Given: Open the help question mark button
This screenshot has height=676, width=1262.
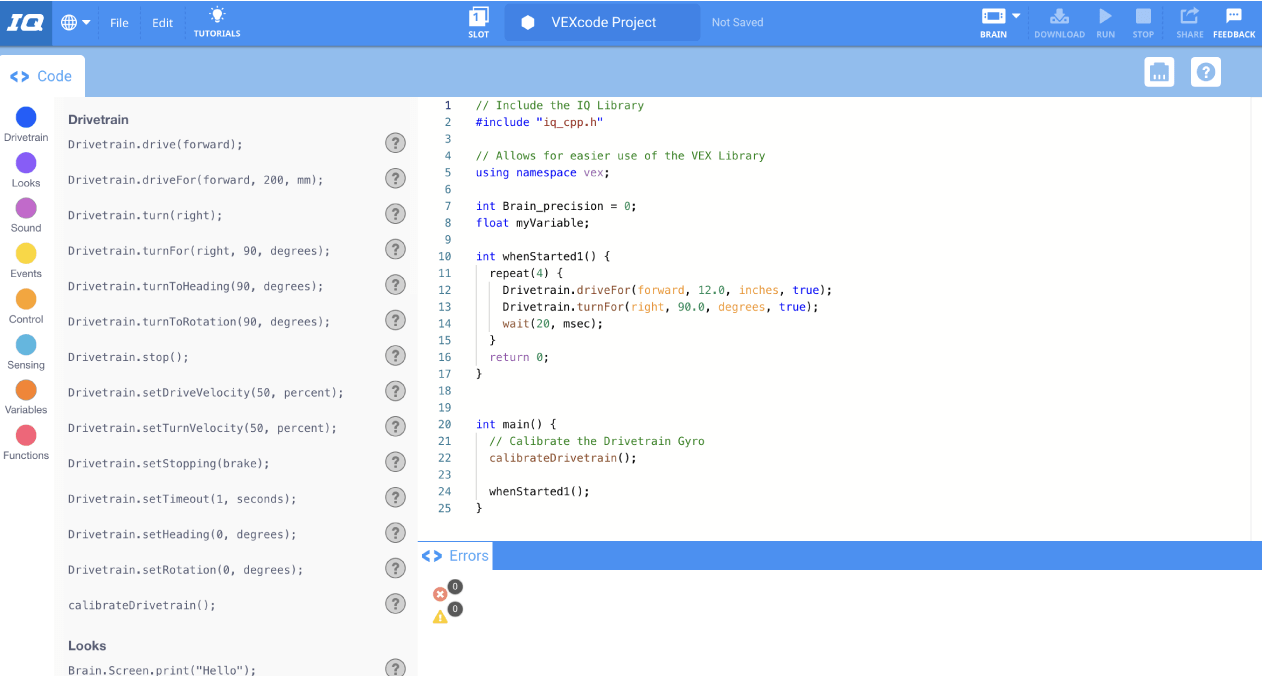Looking at the screenshot, I should click(1206, 72).
